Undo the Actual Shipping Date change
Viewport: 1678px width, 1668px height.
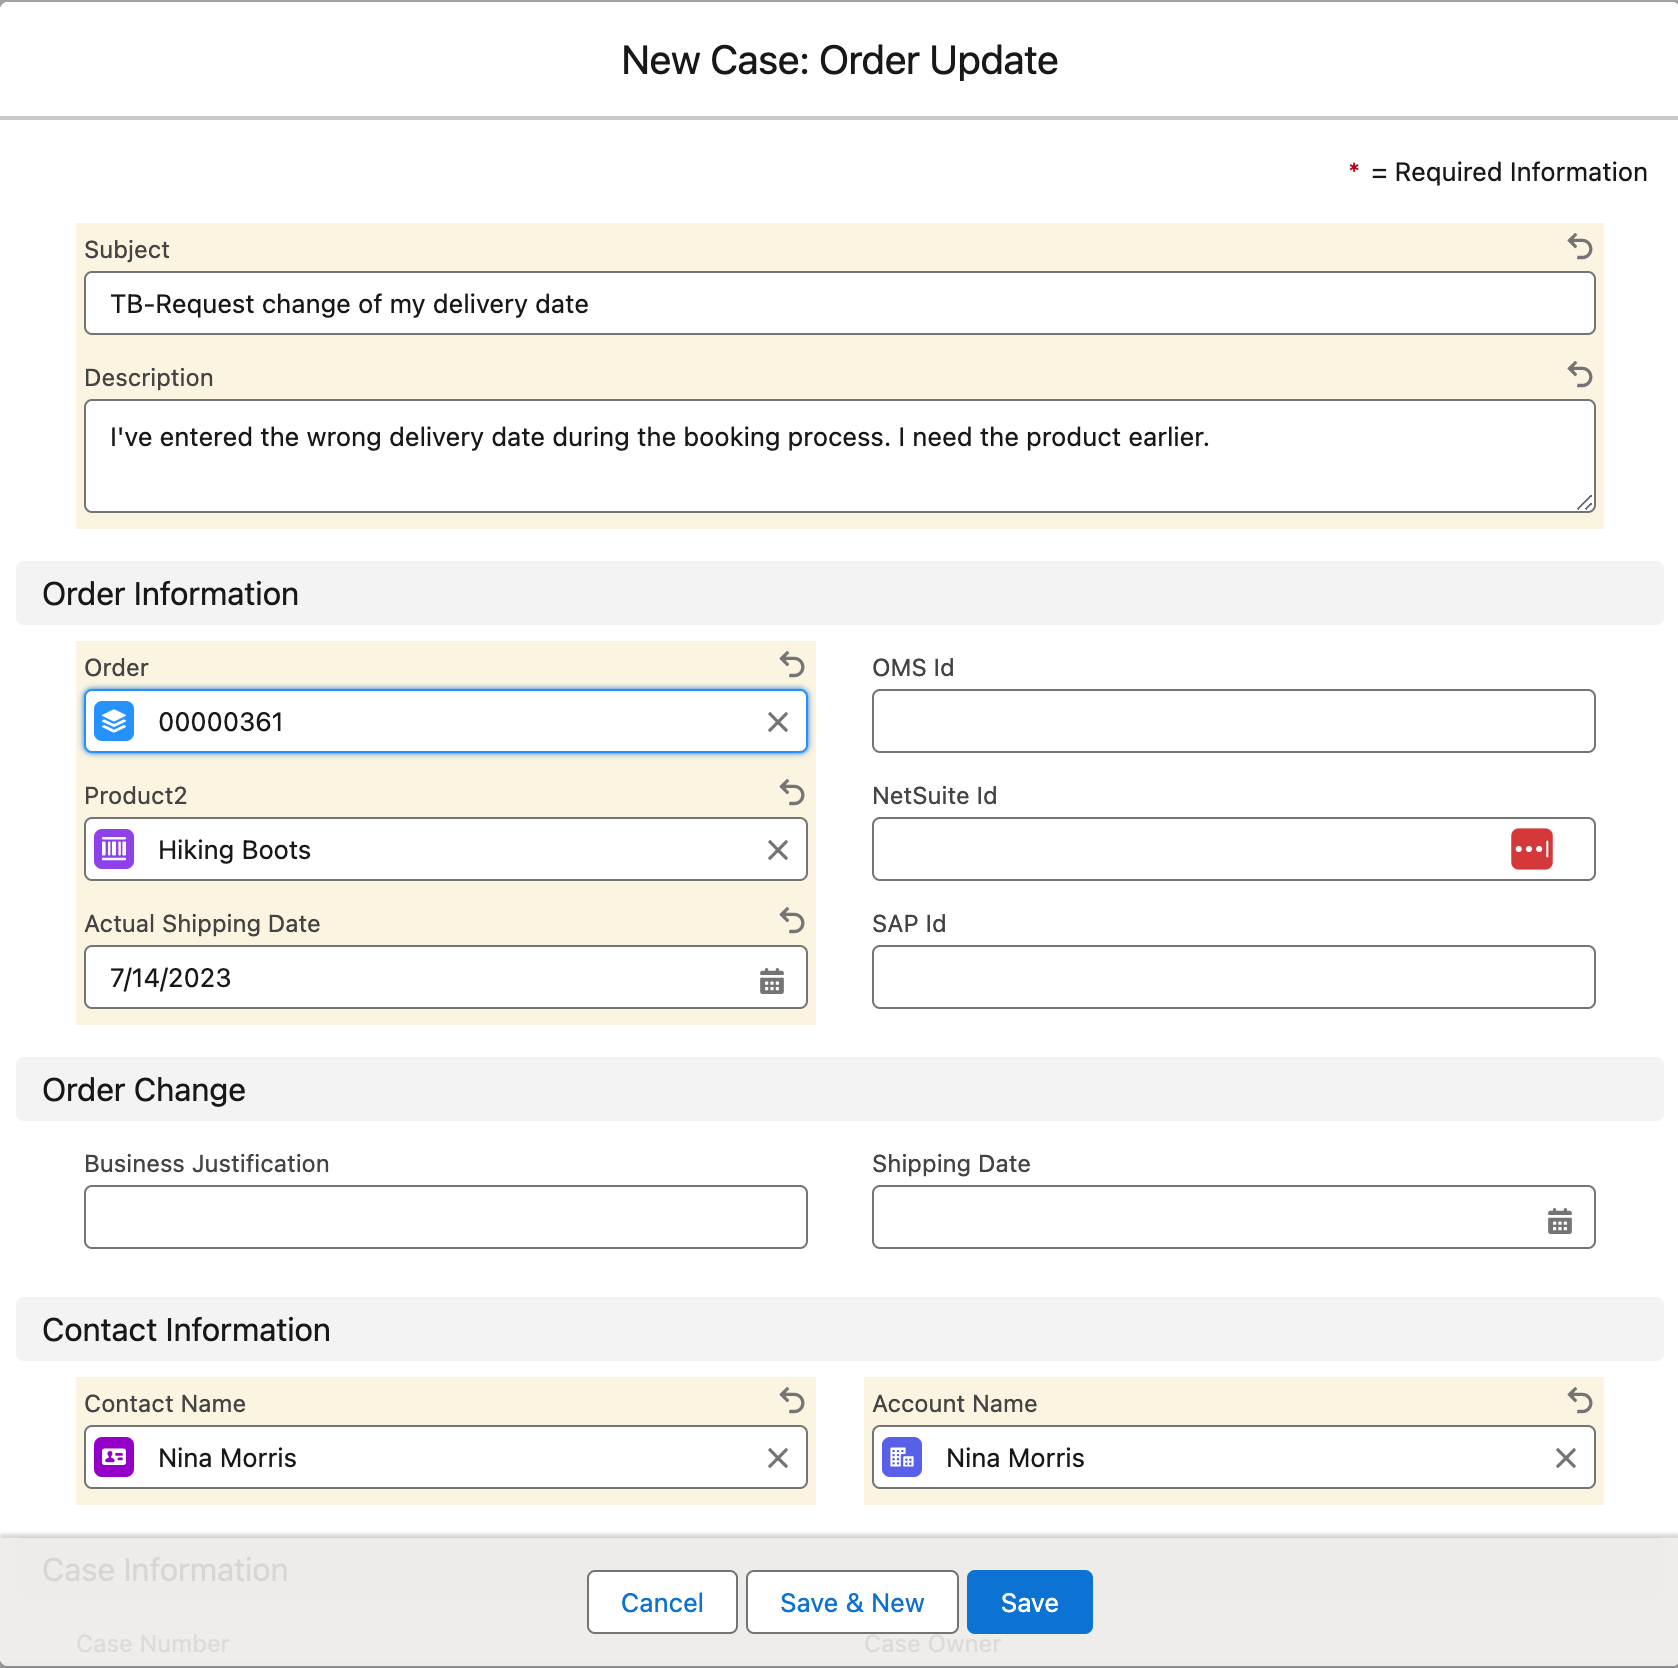pyautogui.click(x=792, y=920)
